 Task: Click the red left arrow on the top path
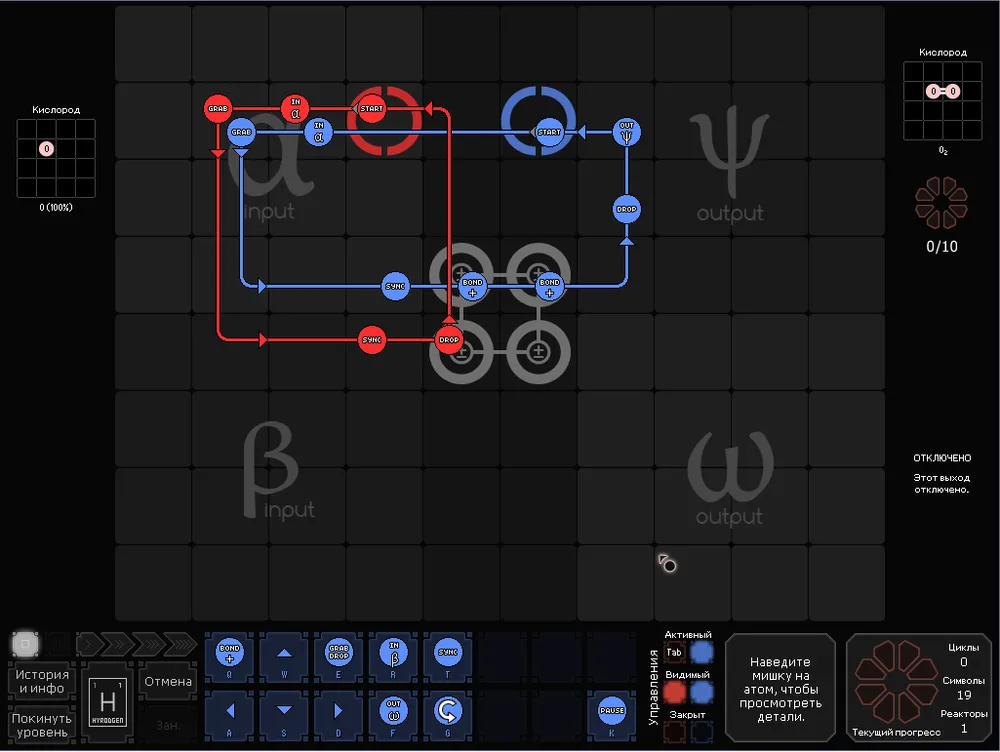(429, 108)
